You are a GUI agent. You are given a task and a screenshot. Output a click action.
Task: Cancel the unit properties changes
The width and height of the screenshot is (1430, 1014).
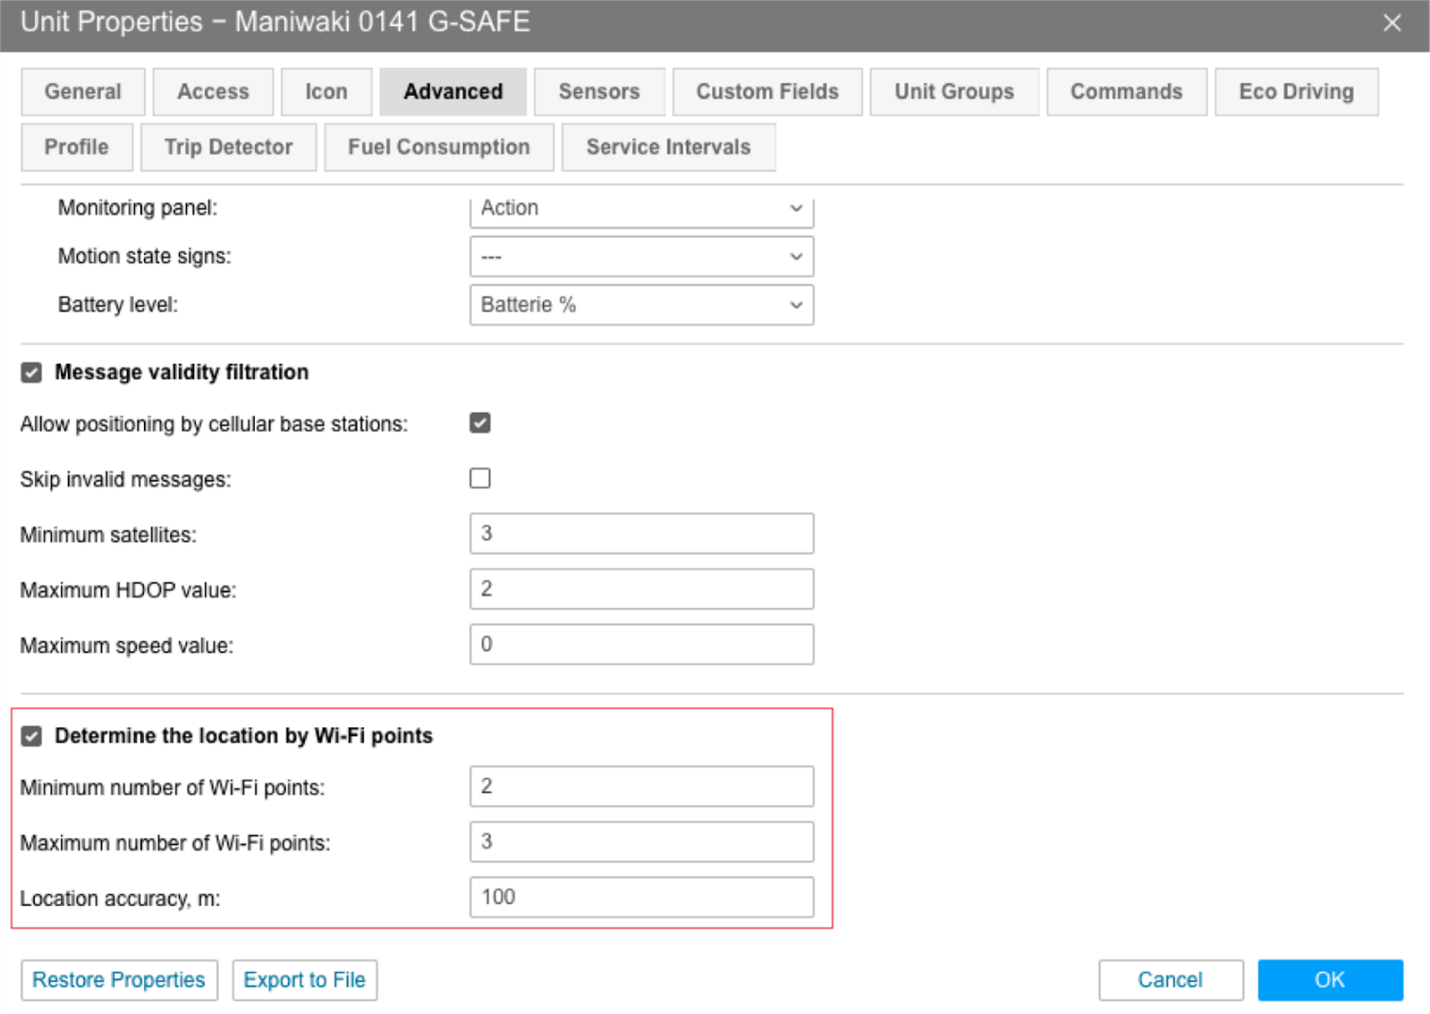[x=1170, y=980]
